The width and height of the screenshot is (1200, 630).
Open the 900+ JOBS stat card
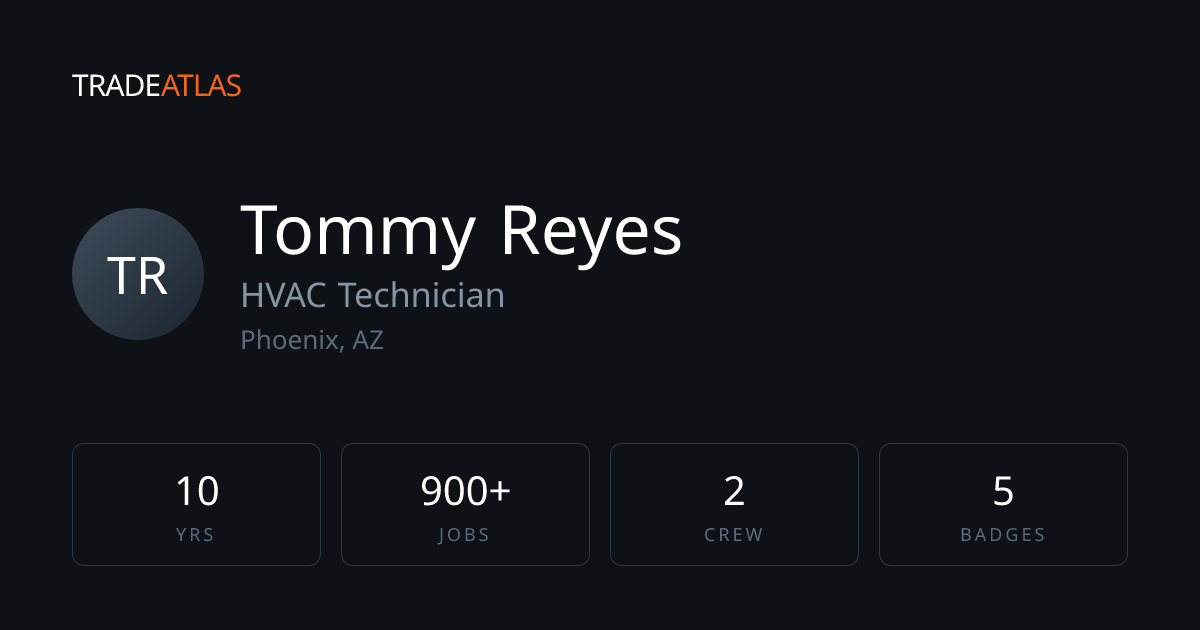pos(465,504)
